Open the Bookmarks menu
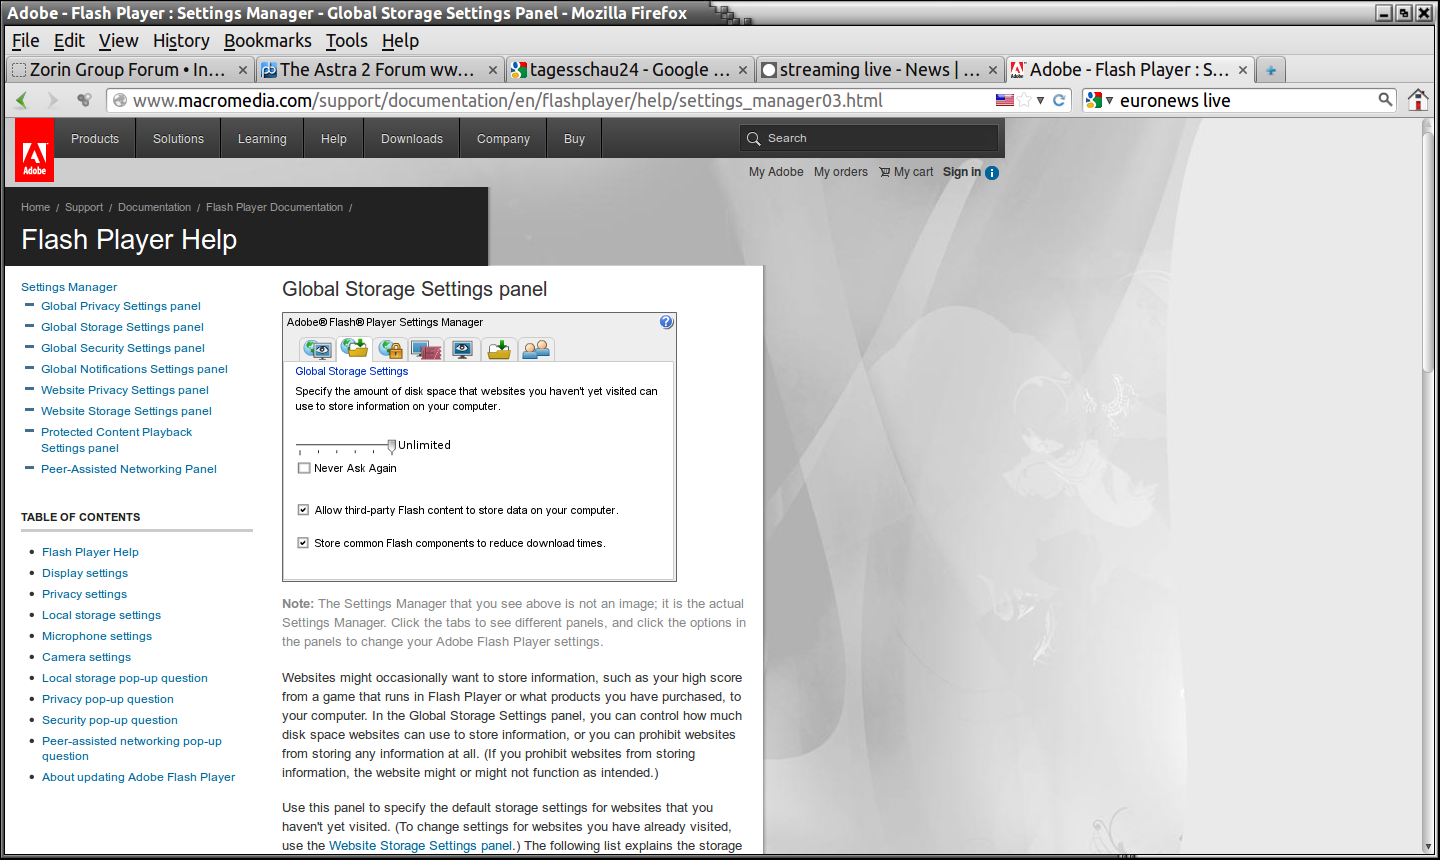Viewport: 1440px width, 860px height. click(x=267, y=41)
